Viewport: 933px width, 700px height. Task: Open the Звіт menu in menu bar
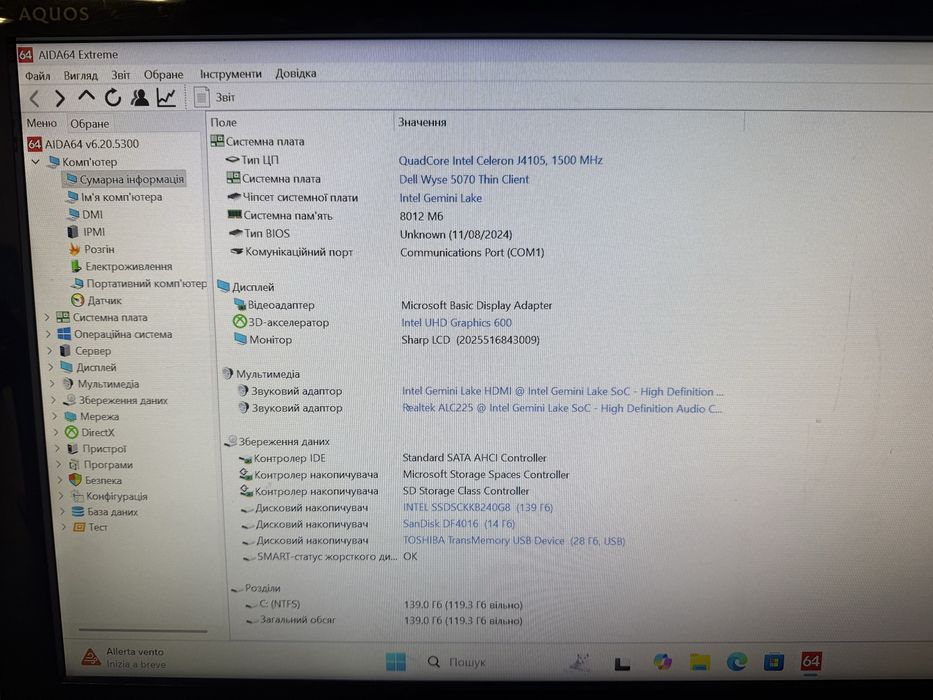pyautogui.click(x=121, y=75)
